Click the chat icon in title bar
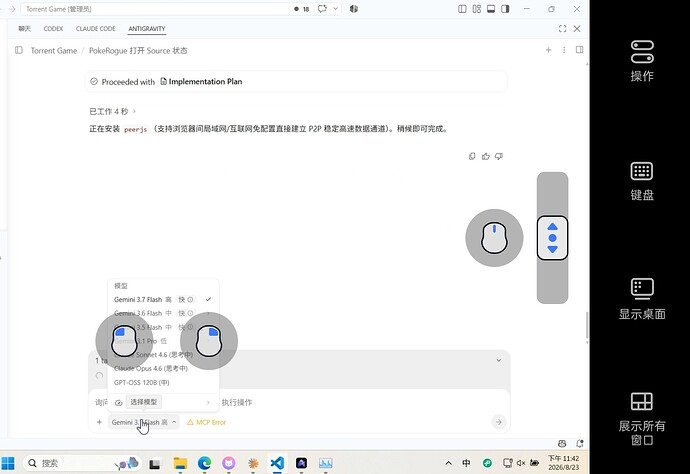690x474 pixels. click(x=323, y=9)
